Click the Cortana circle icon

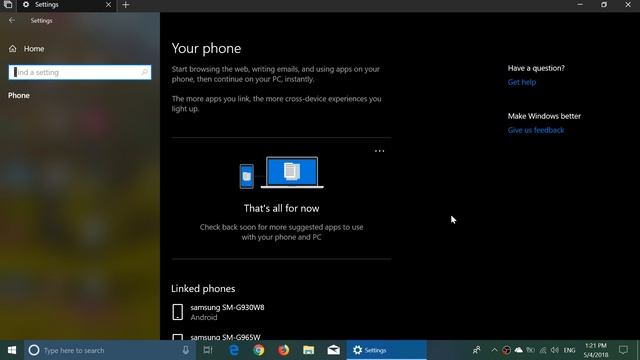[34, 350]
